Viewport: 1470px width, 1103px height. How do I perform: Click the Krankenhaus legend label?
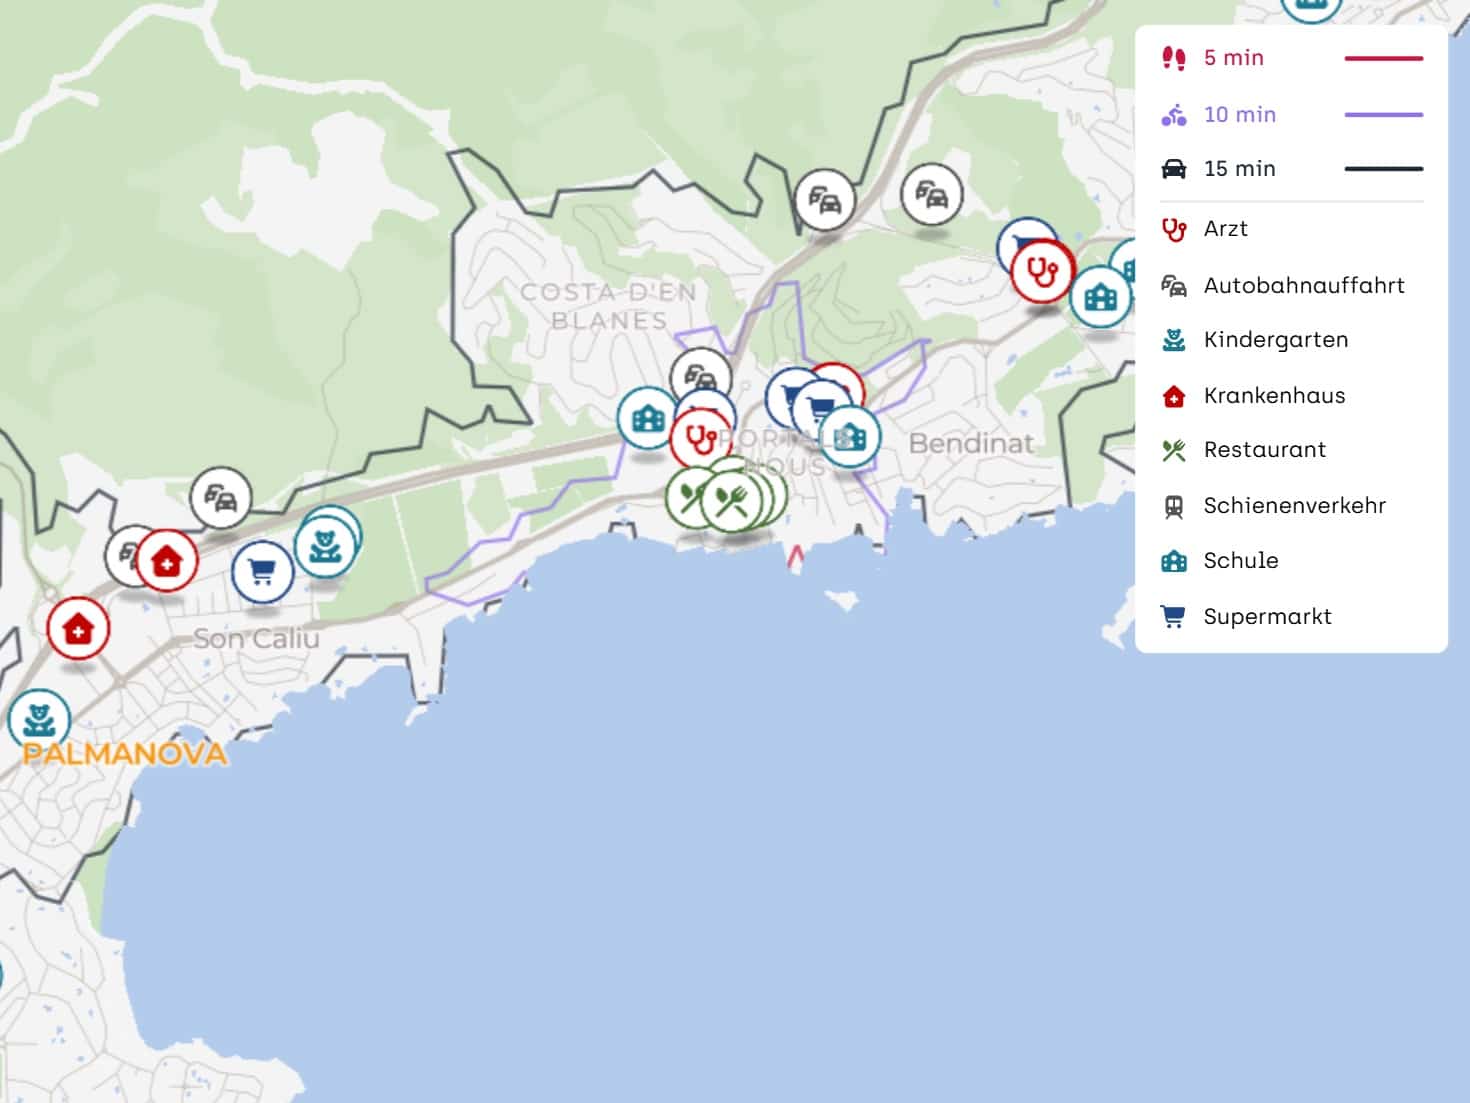[1274, 396]
